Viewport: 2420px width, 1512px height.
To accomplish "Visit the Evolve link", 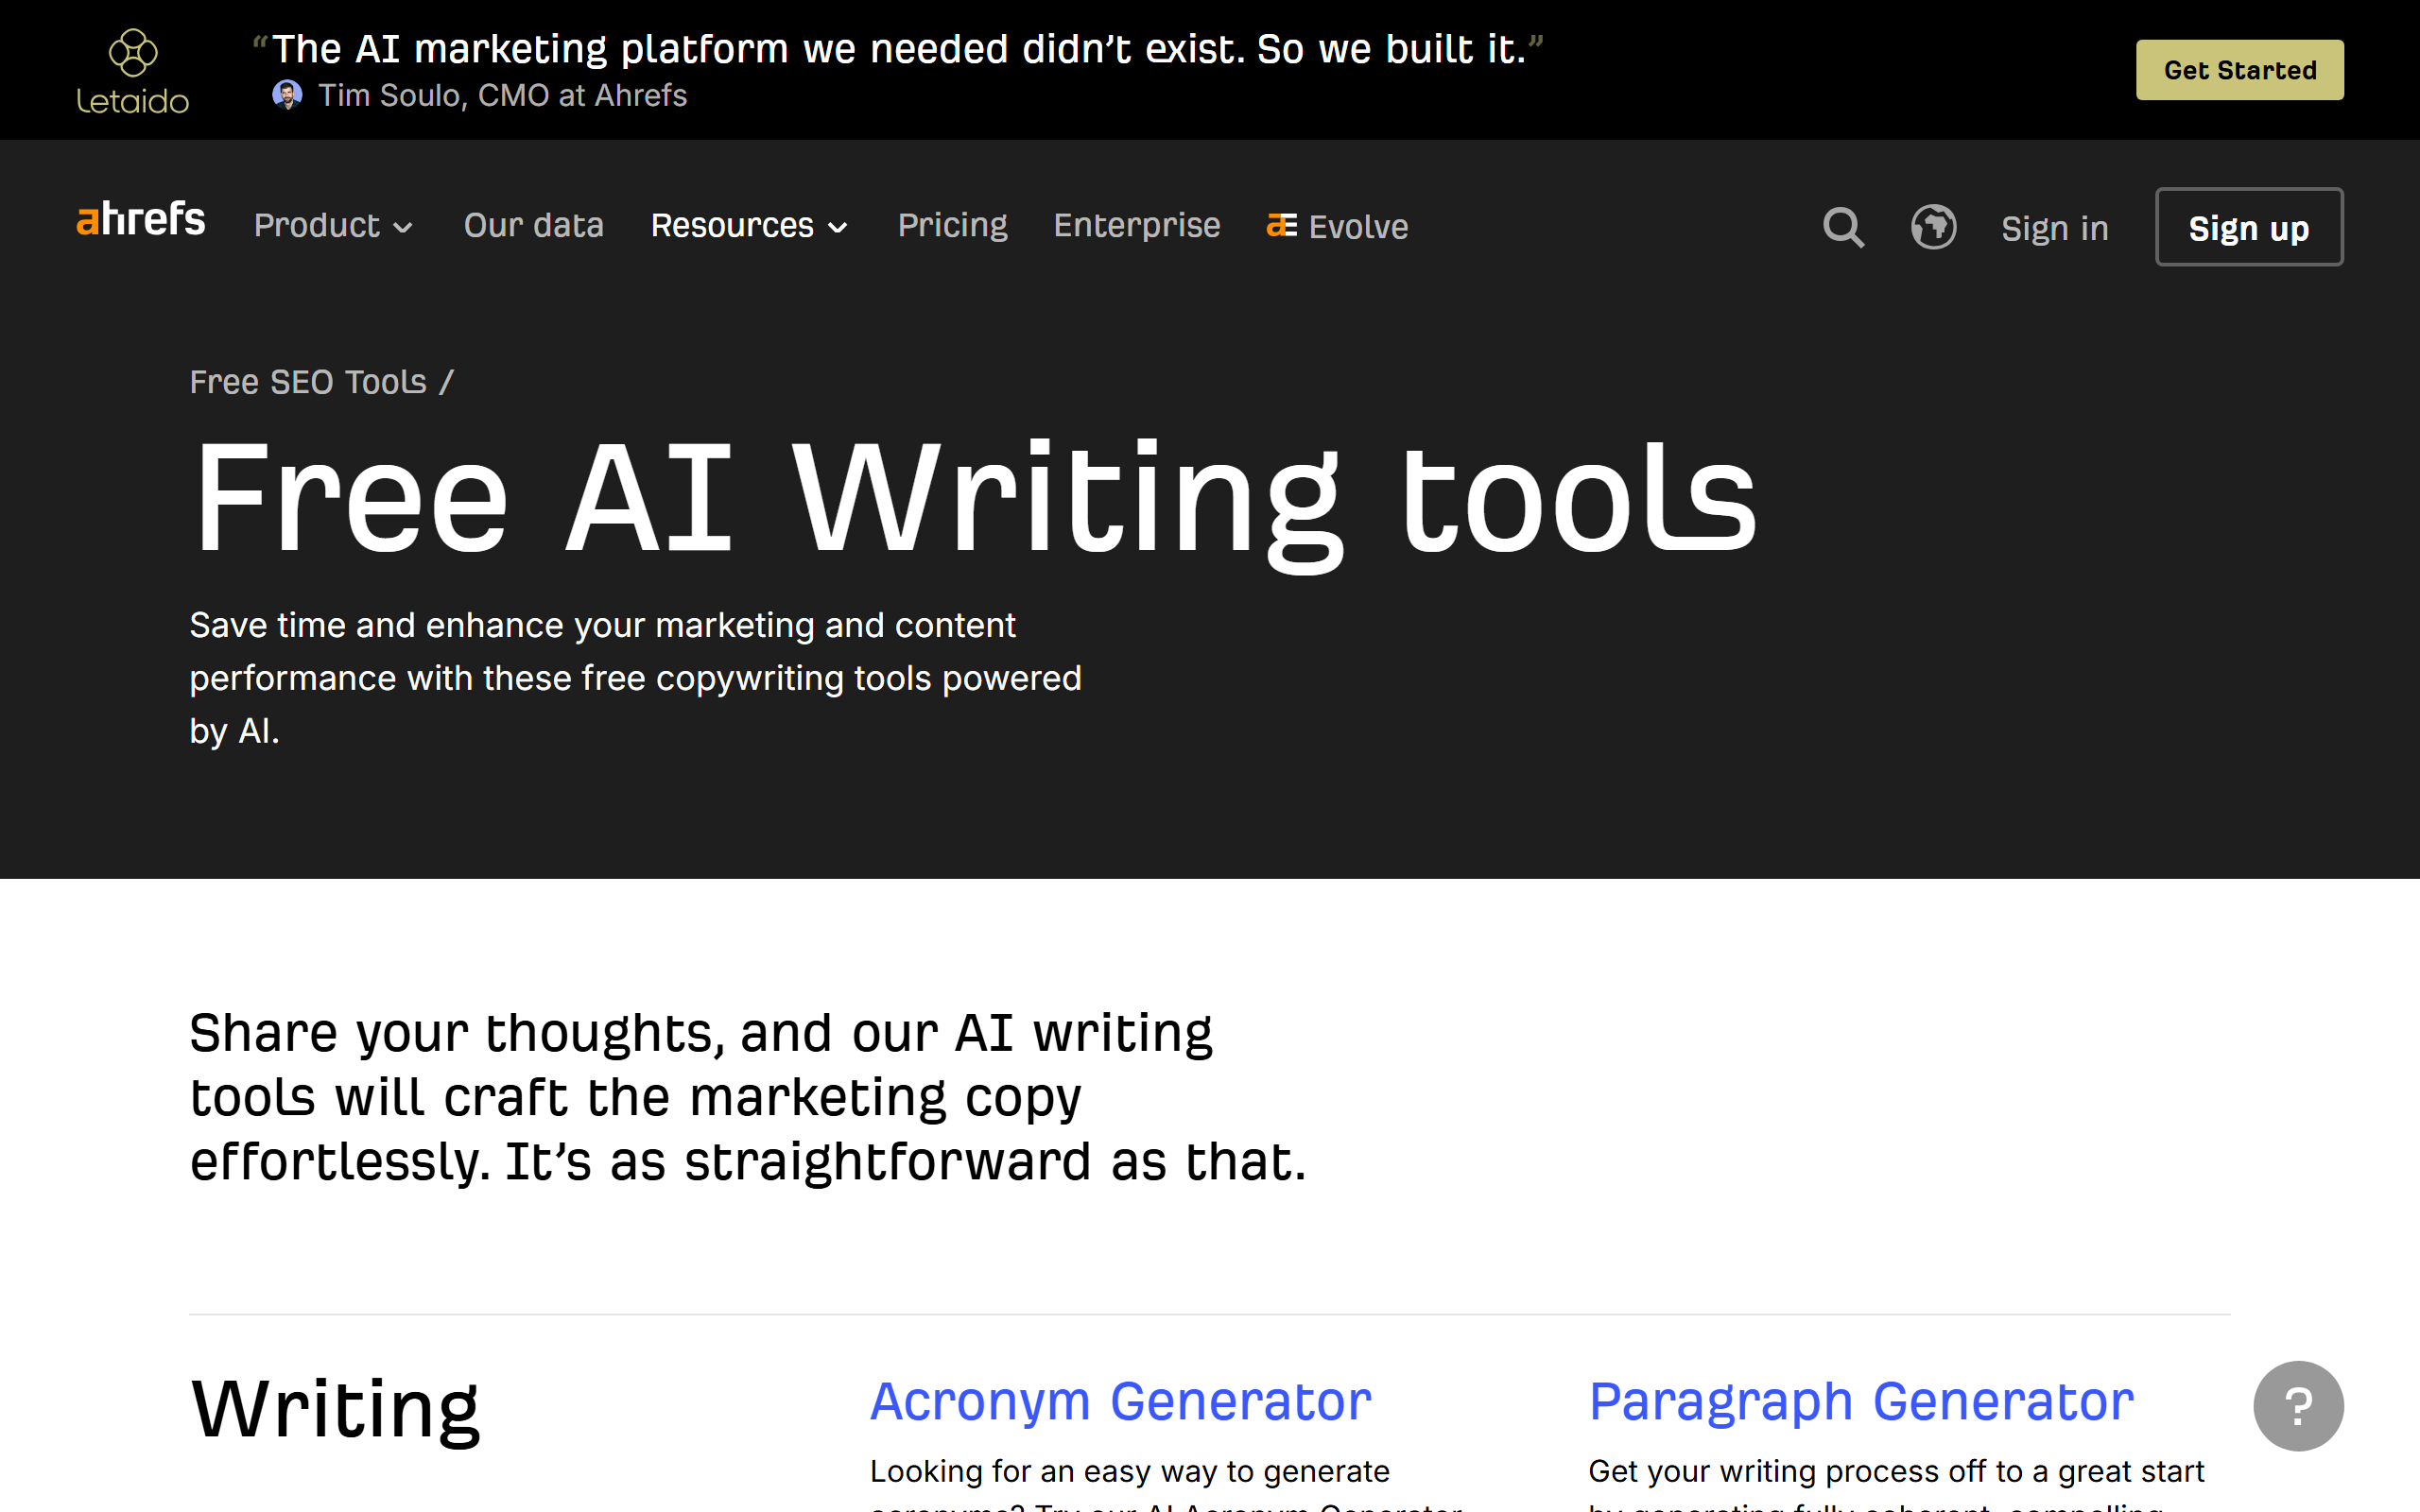I will [1337, 227].
